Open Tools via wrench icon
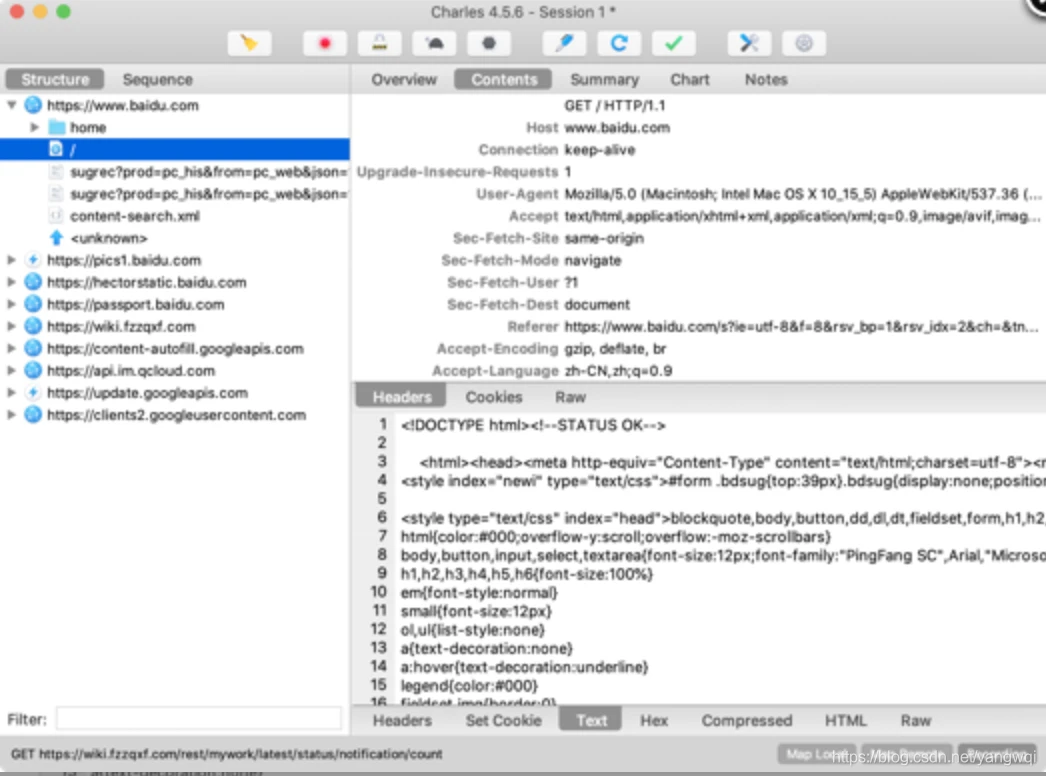This screenshot has width=1046, height=776. pos(749,43)
